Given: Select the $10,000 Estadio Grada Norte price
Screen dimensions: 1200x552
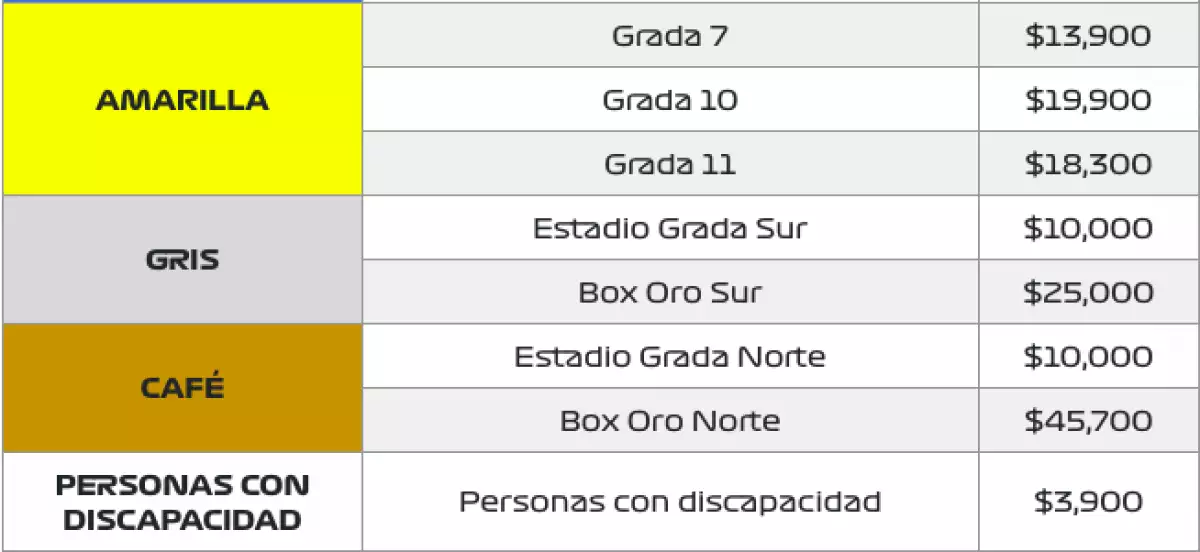Looking at the screenshot, I should [x=1088, y=356].
